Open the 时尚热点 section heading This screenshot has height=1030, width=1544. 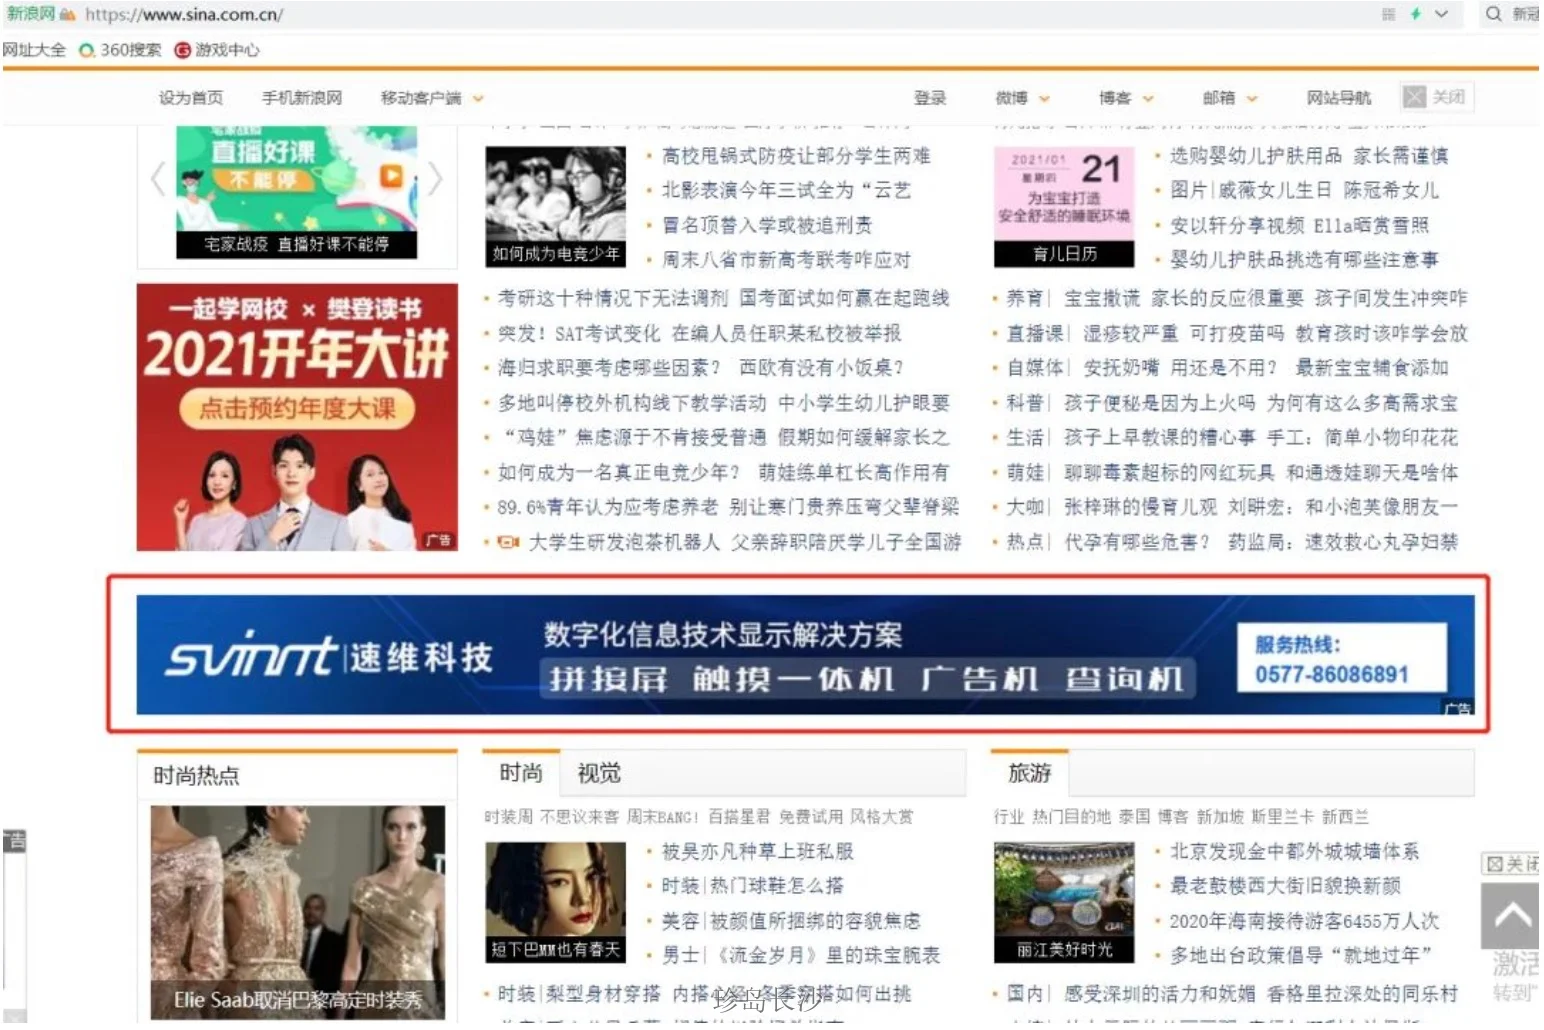[196, 776]
